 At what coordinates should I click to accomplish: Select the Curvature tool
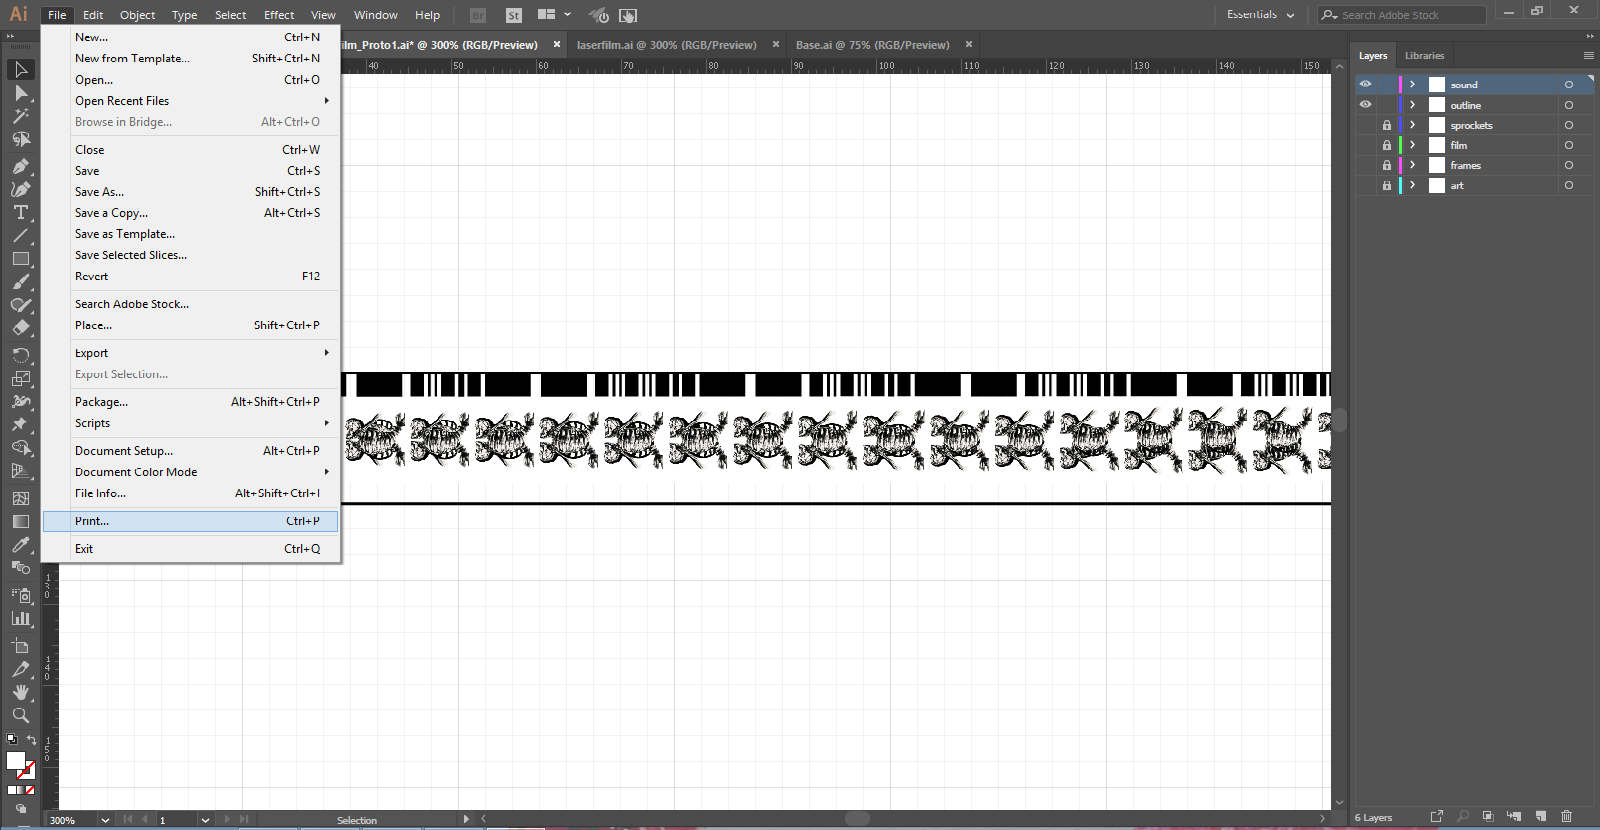click(20, 189)
